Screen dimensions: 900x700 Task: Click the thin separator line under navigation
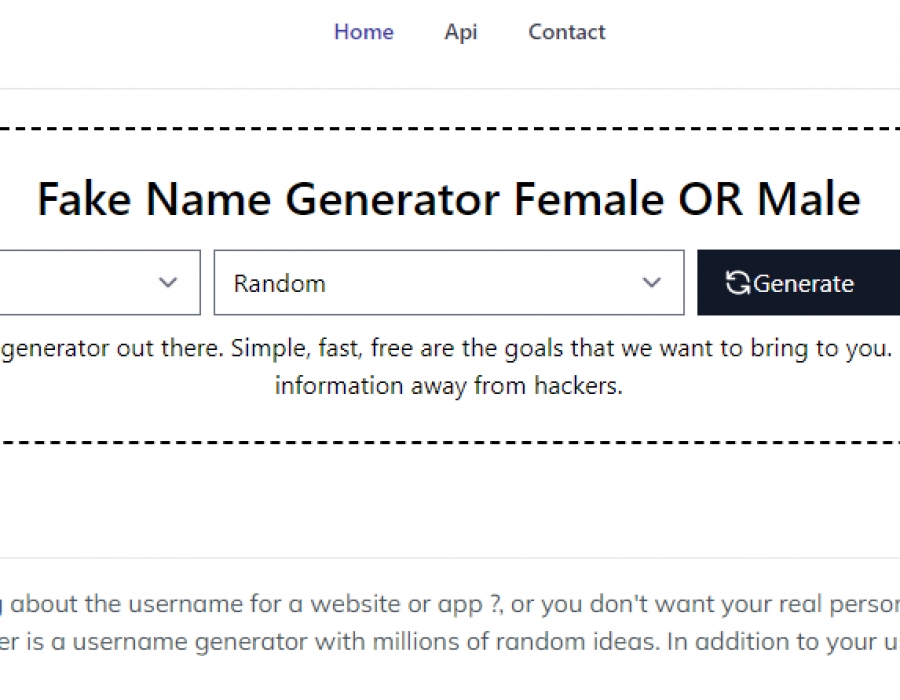click(x=450, y=89)
